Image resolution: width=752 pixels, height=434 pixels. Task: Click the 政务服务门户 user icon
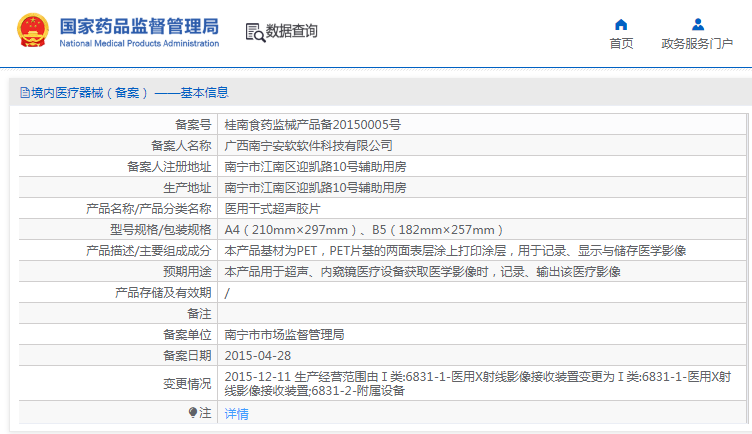(x=698, y=24)
